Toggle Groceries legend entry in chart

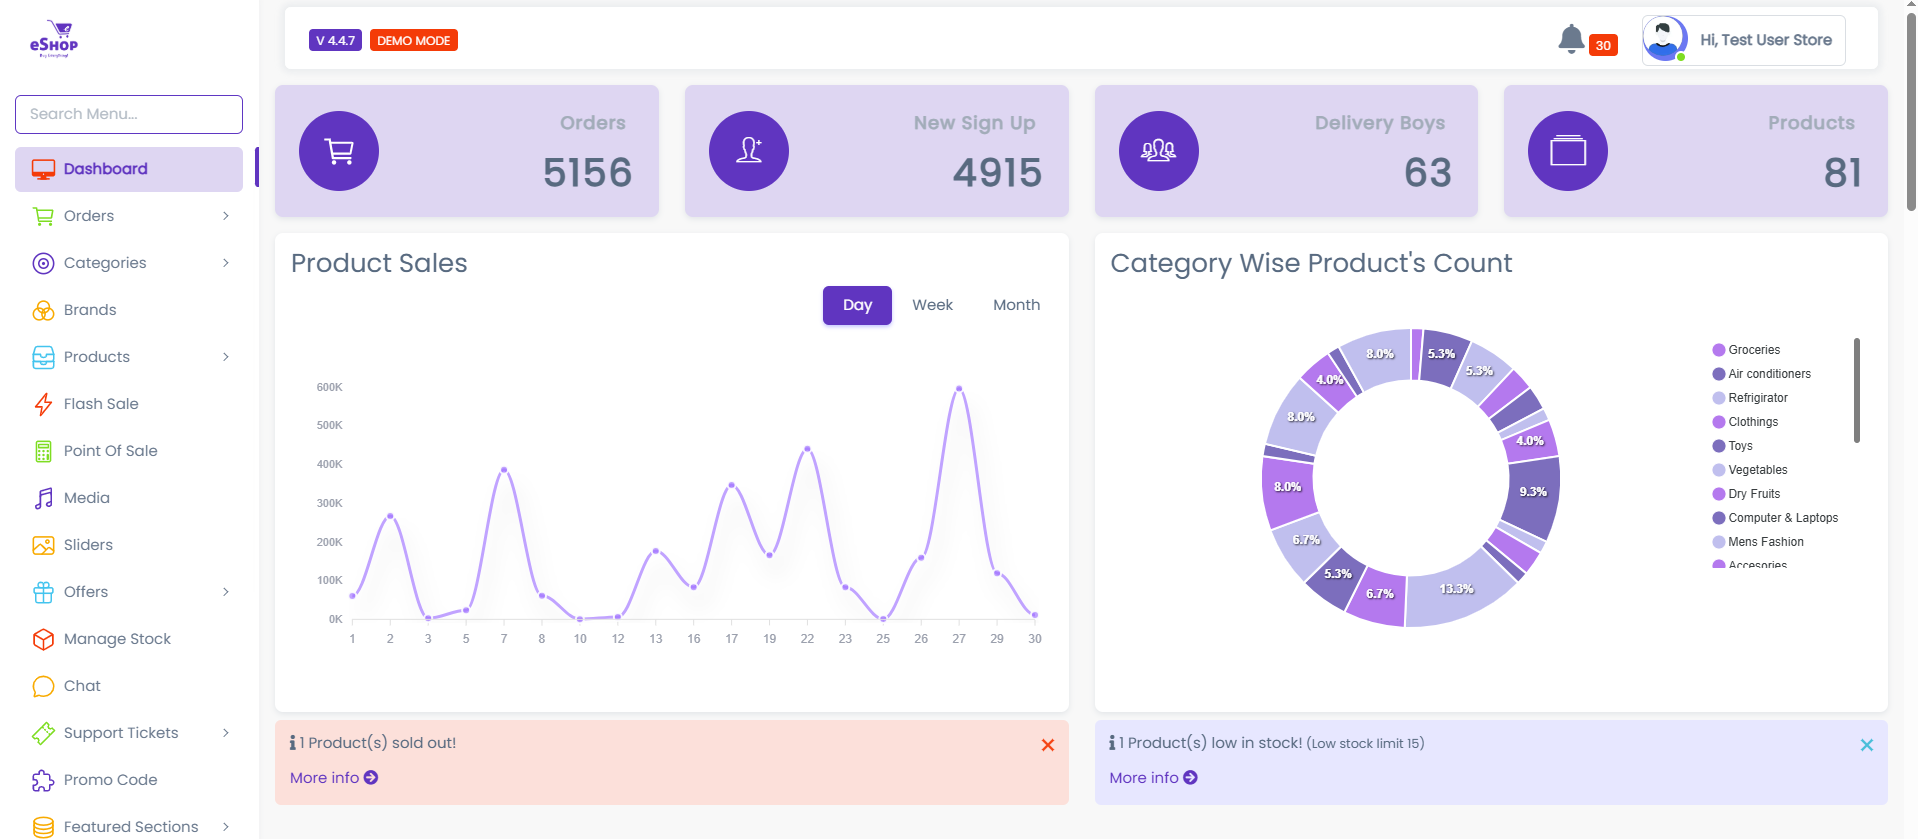(x=1746, y=350)
